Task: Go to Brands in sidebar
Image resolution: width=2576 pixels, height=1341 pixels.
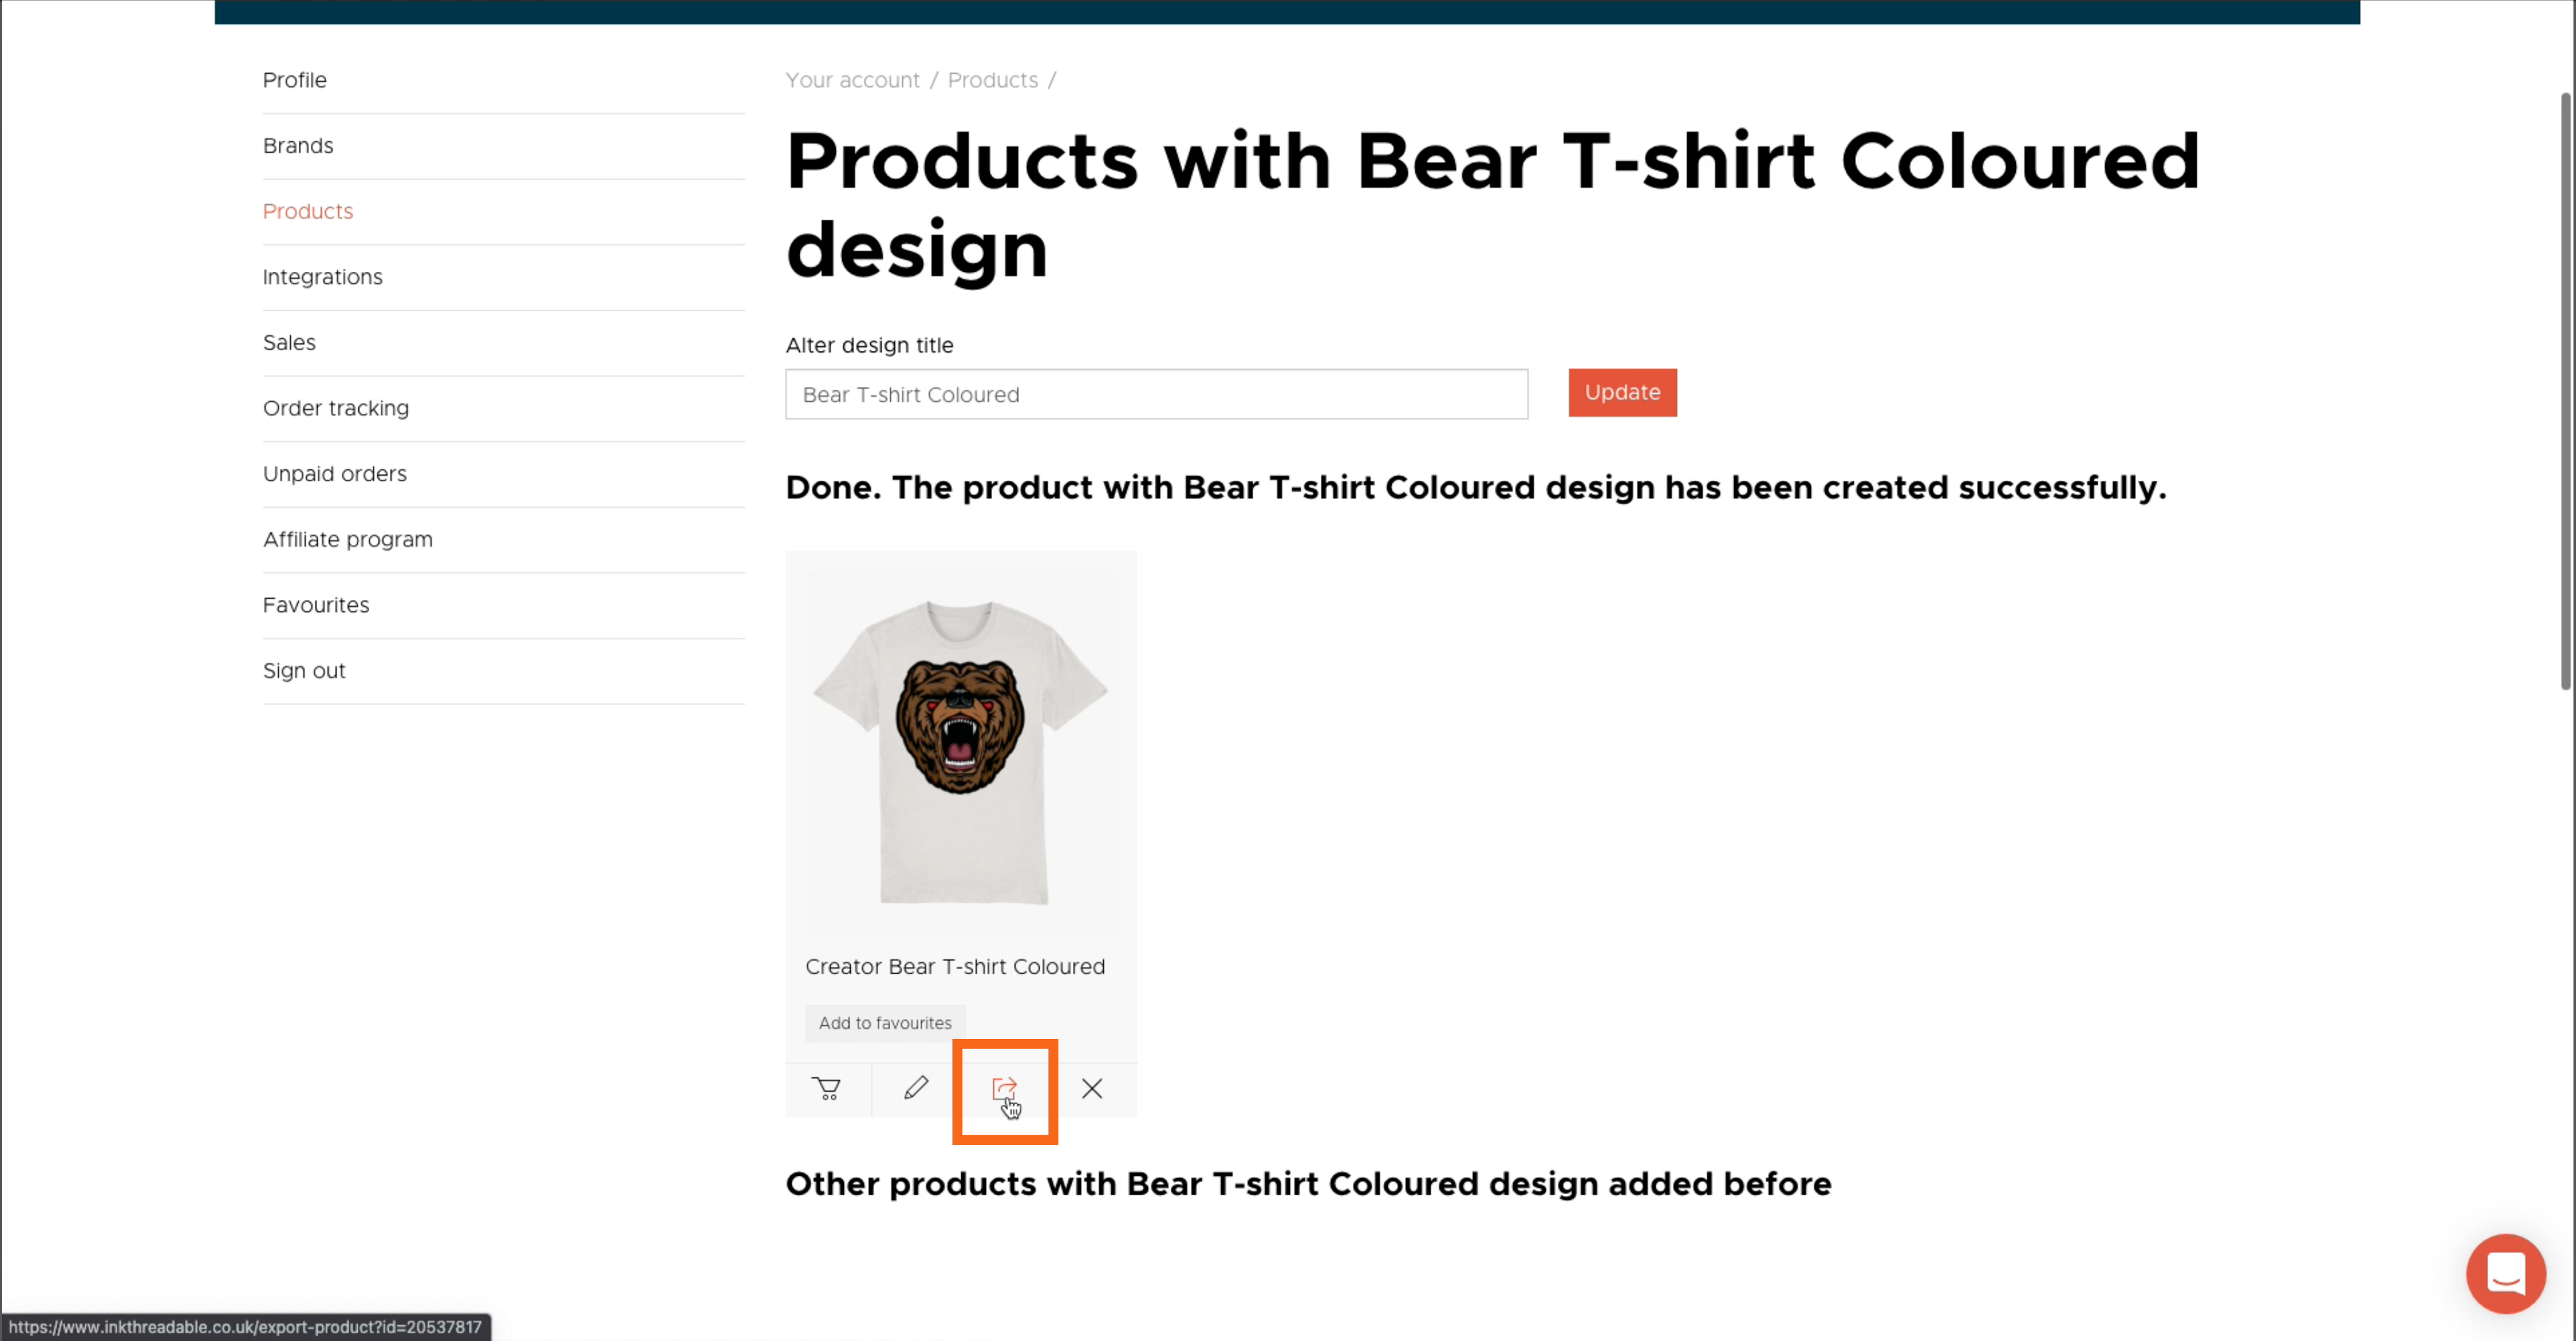Action: [298, 146]
